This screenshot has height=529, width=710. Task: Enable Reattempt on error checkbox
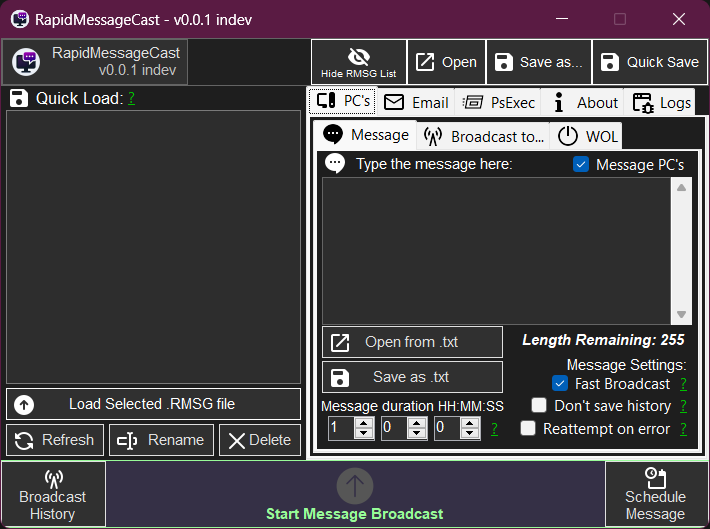click(528, 429)
